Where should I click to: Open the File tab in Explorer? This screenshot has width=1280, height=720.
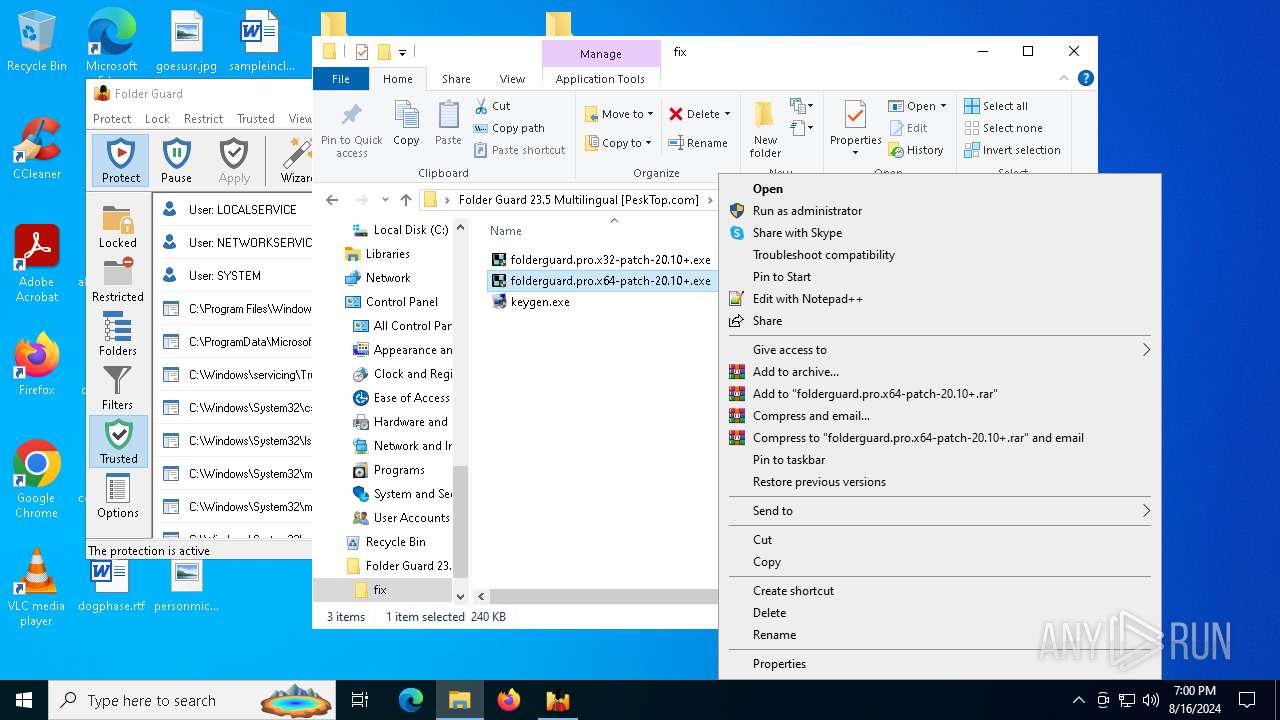tap(341, 79)
